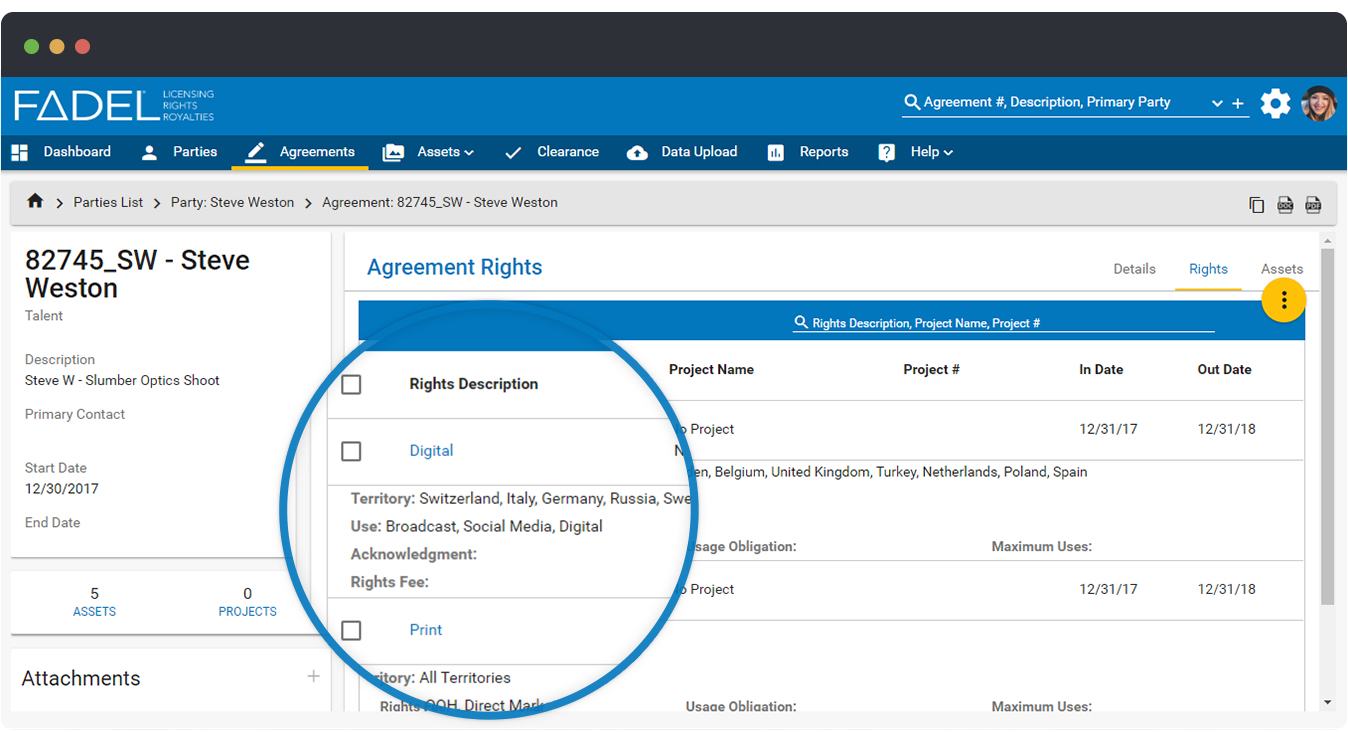The height and width of the screenshot is (732, 1348).
Task: Click the copy agreement icon
Action: point(1257,204)
